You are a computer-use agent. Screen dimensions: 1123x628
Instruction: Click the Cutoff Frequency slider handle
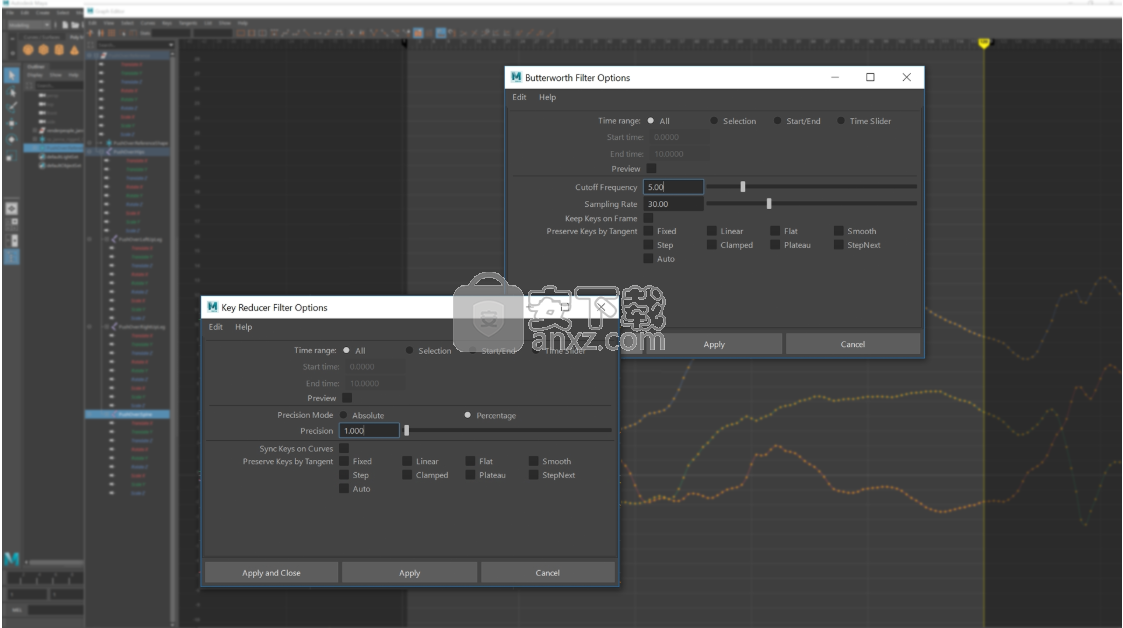pyautogui.click(x=743, y=187)
